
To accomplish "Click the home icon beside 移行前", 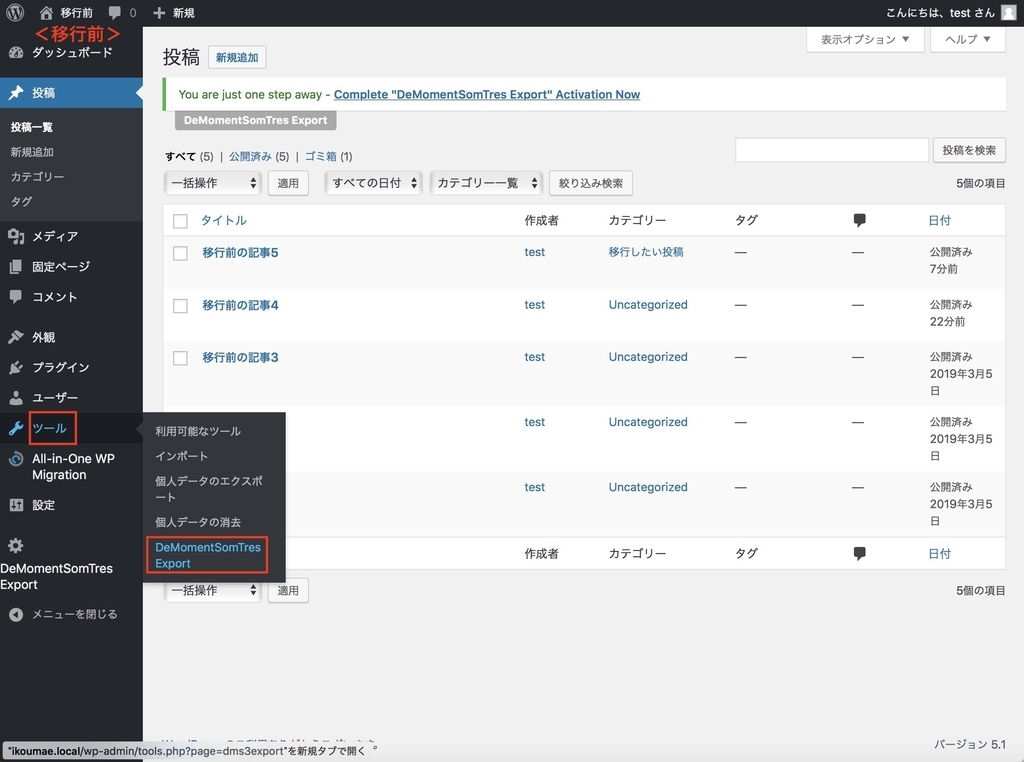I will point(46,12).
